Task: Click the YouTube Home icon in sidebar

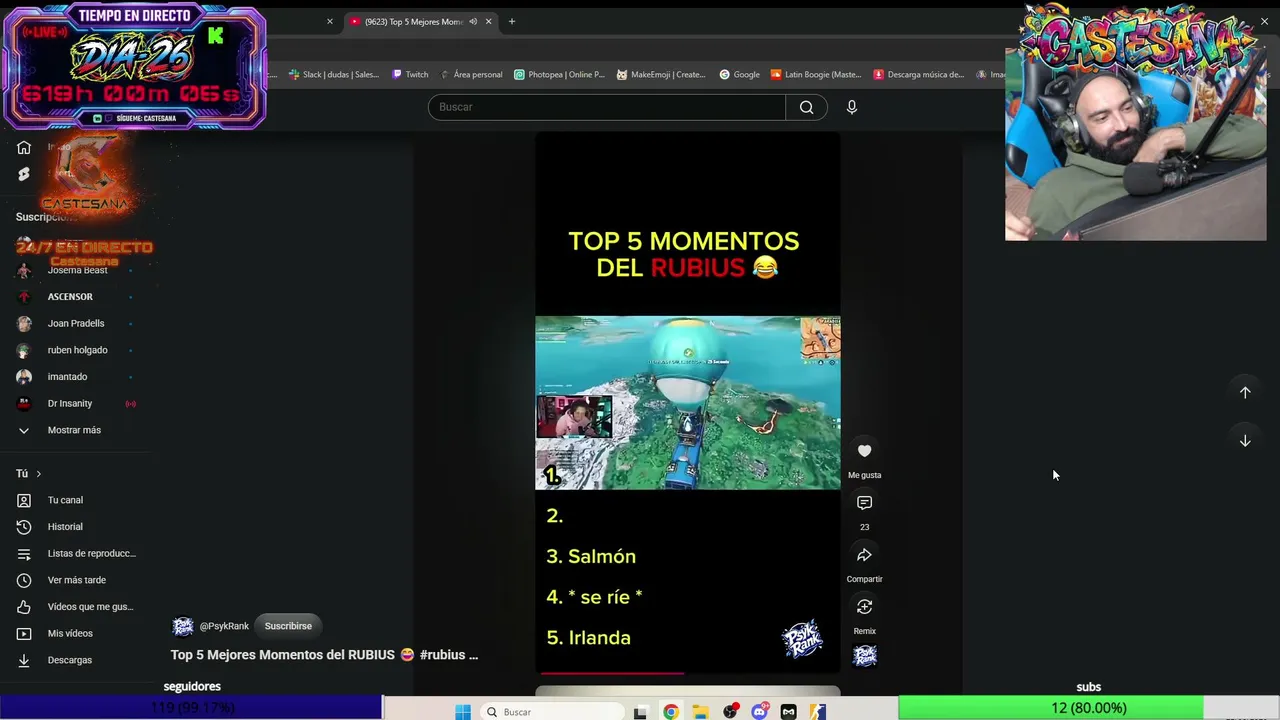Action: (24, 148)
